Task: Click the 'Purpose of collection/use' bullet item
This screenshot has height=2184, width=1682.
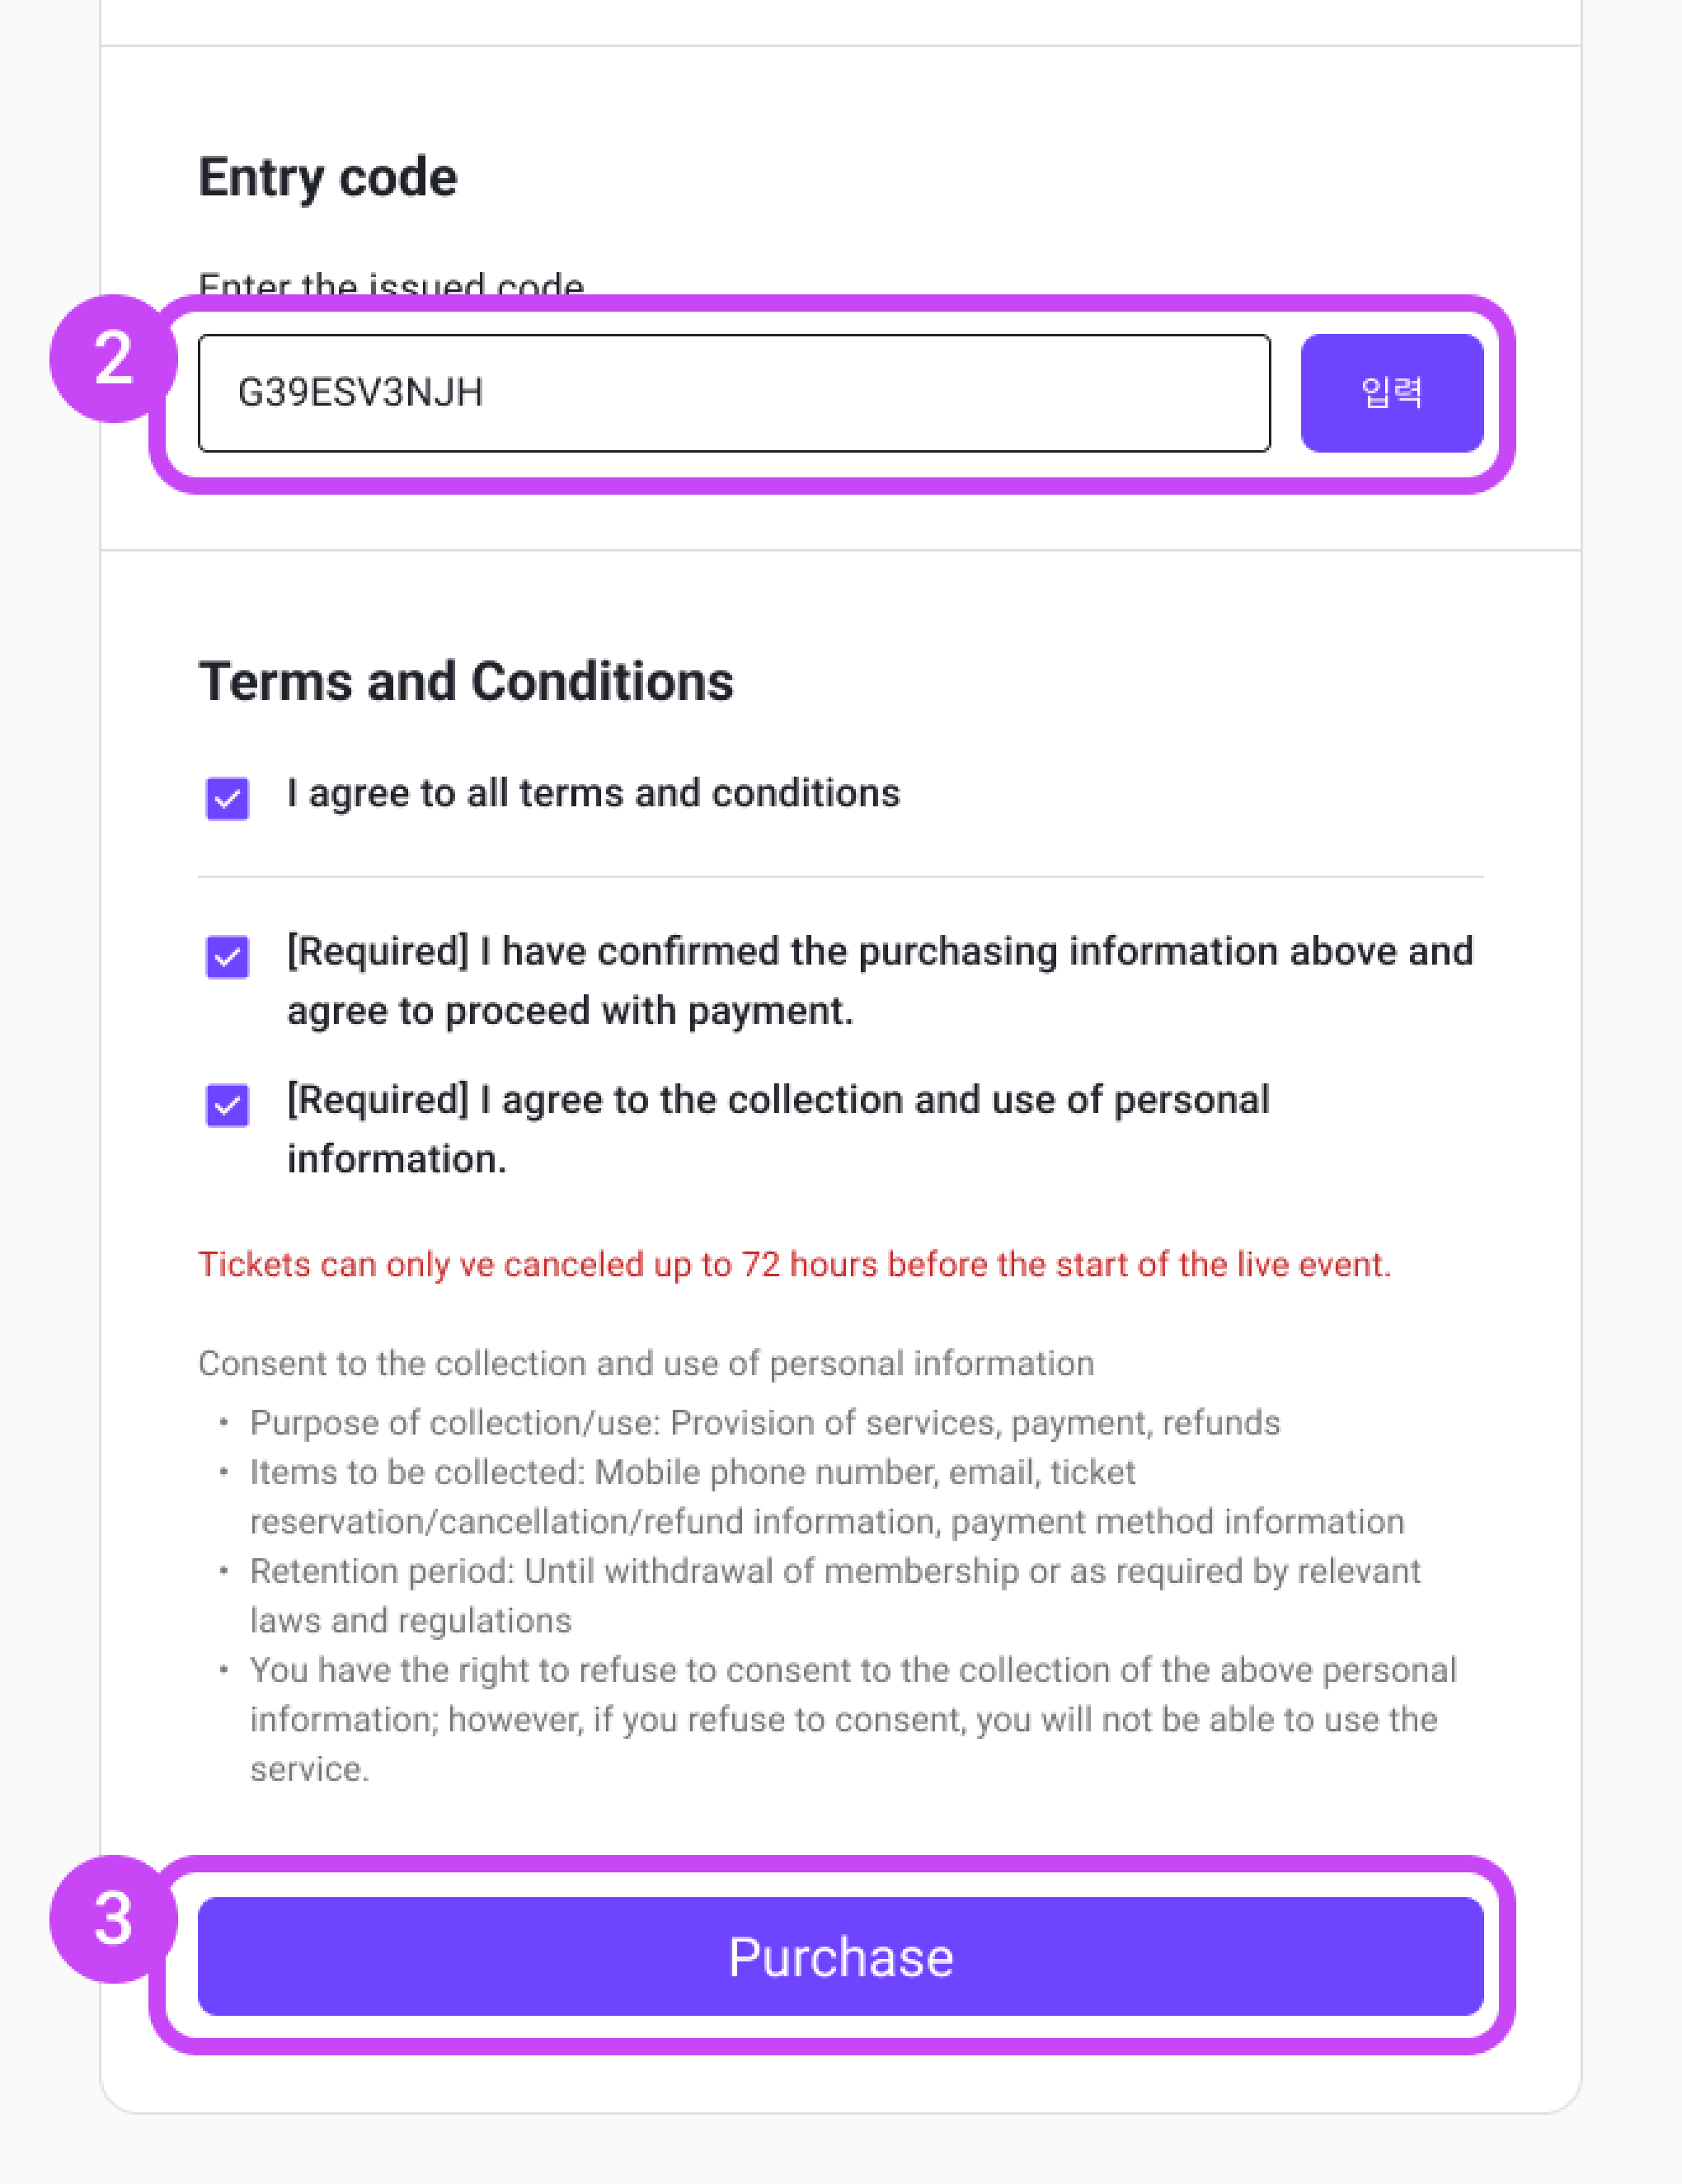Action: pos(765,1422)
